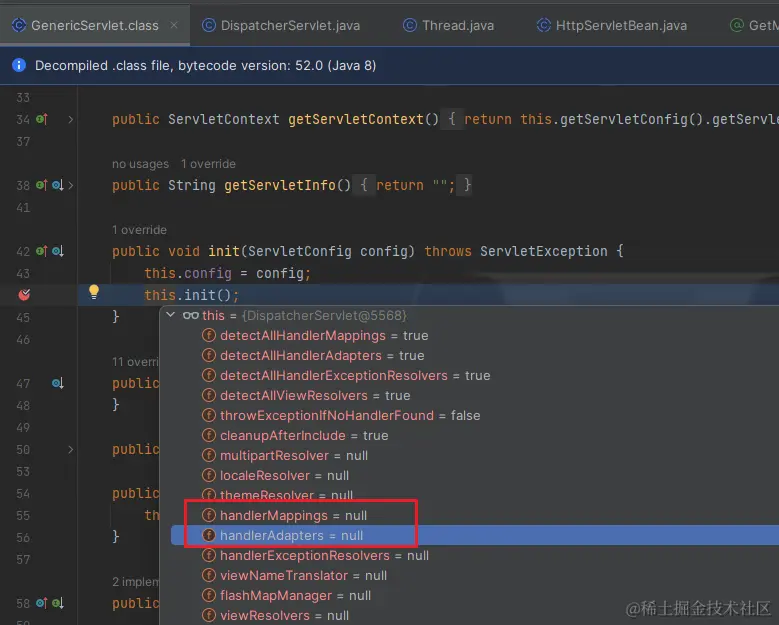Select the cleanupAfterInclude field row

pyautogui.click(x=474, y=436)
